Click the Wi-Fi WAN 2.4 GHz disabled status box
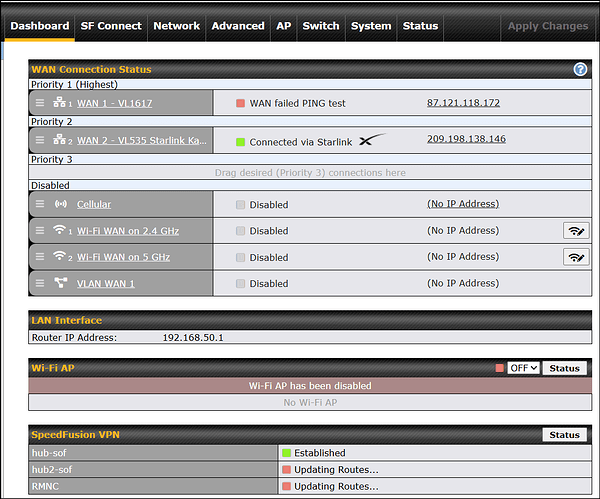Screen dimensions: 600x499 240,231
